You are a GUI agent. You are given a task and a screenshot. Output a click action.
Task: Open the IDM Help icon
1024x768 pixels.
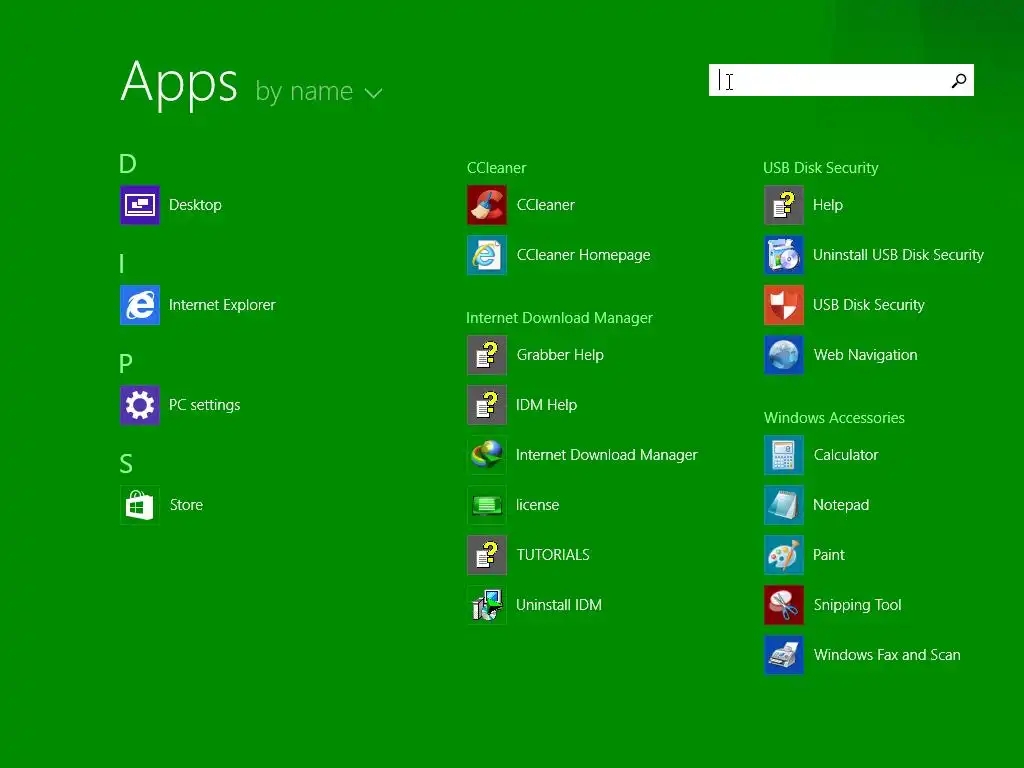tap(487, 405)
